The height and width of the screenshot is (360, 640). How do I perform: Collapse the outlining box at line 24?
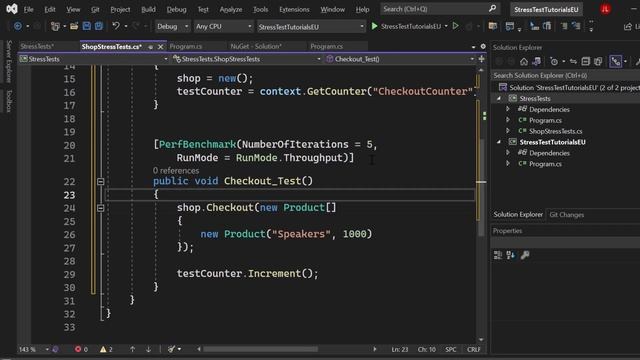(100, 208)
